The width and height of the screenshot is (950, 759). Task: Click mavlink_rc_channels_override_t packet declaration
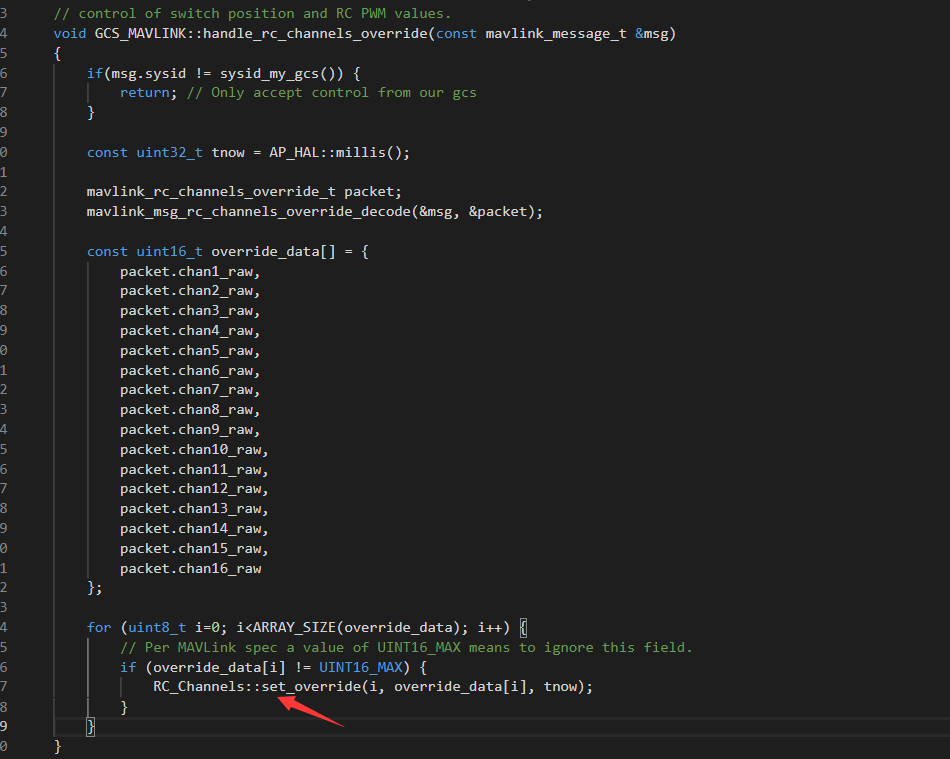coord(244,191)
